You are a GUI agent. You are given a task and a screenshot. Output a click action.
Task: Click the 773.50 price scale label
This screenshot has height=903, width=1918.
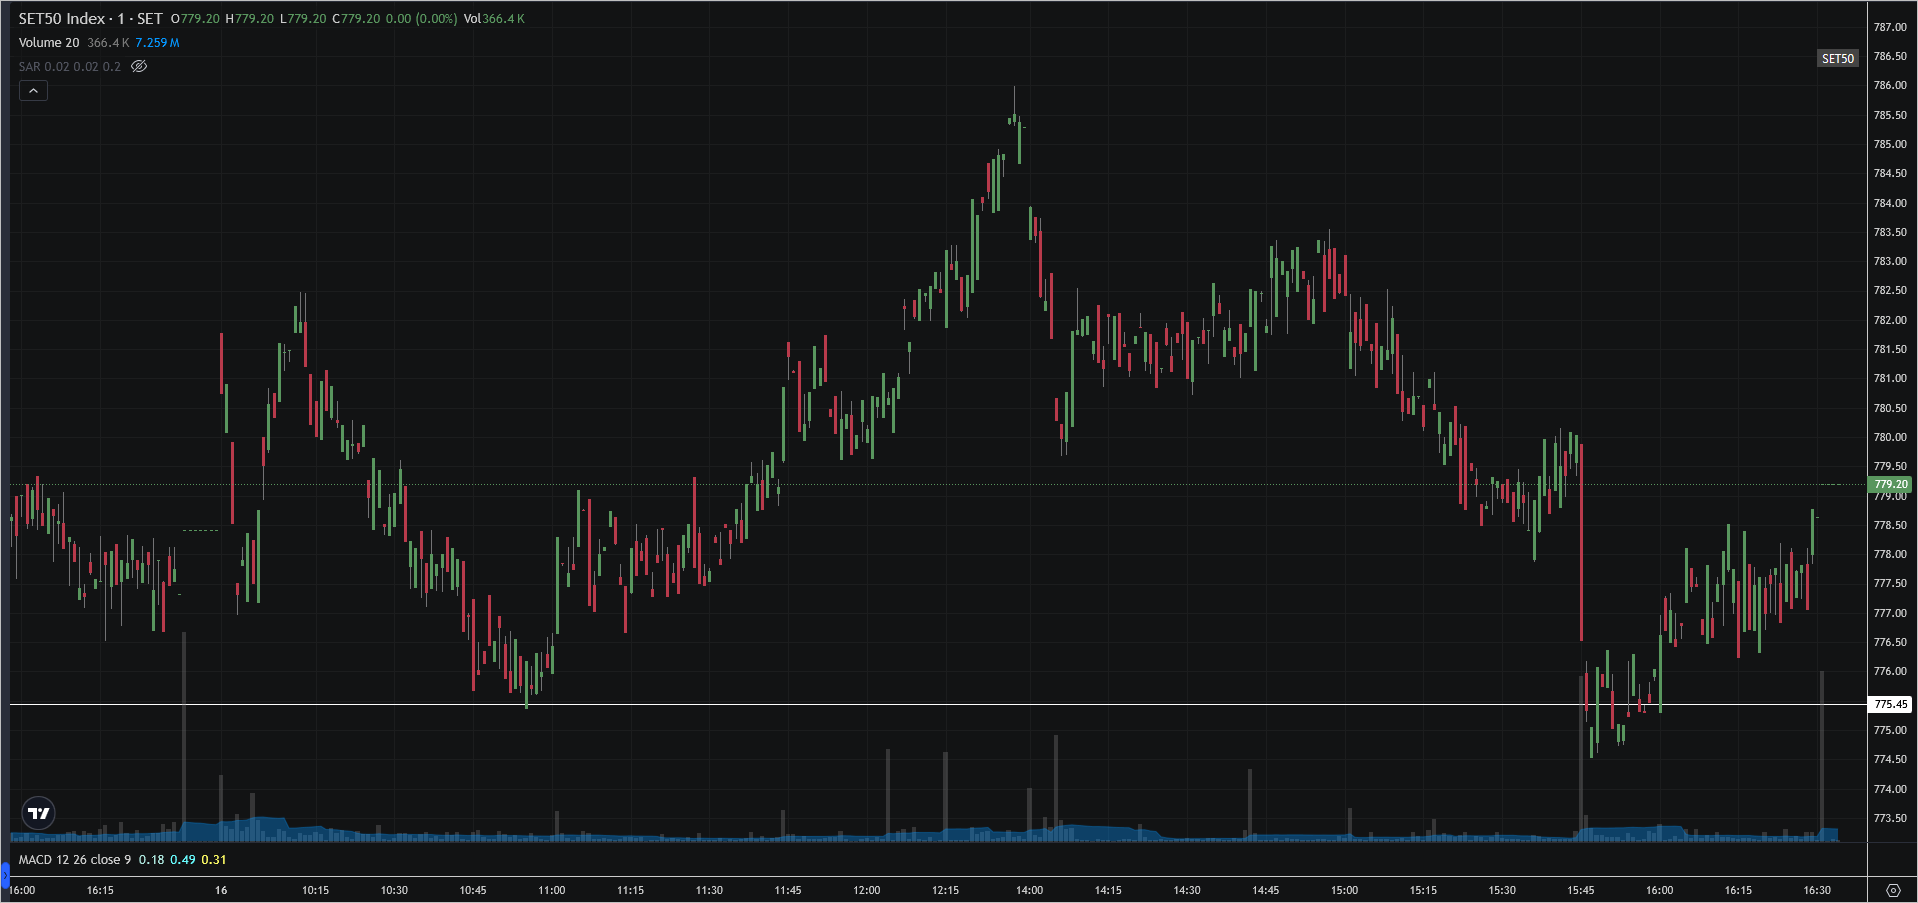(x=1890, y=818)
